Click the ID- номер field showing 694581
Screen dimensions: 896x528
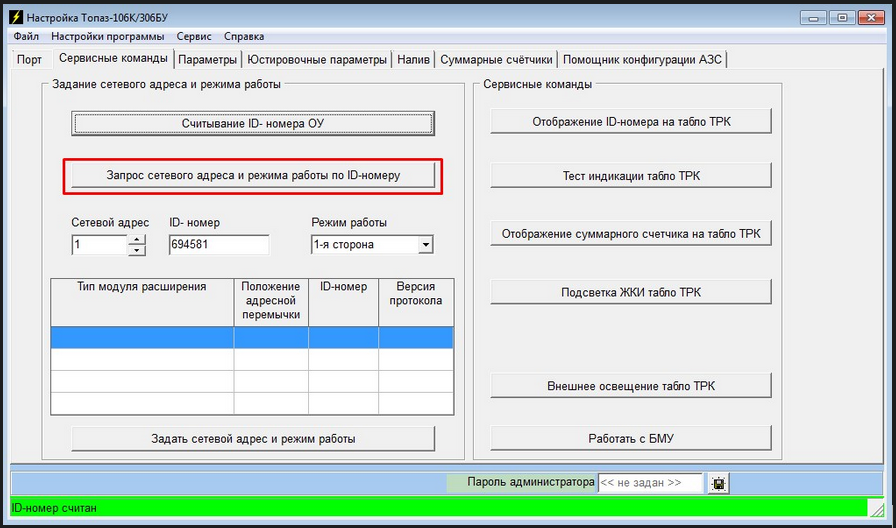[219, 245]
